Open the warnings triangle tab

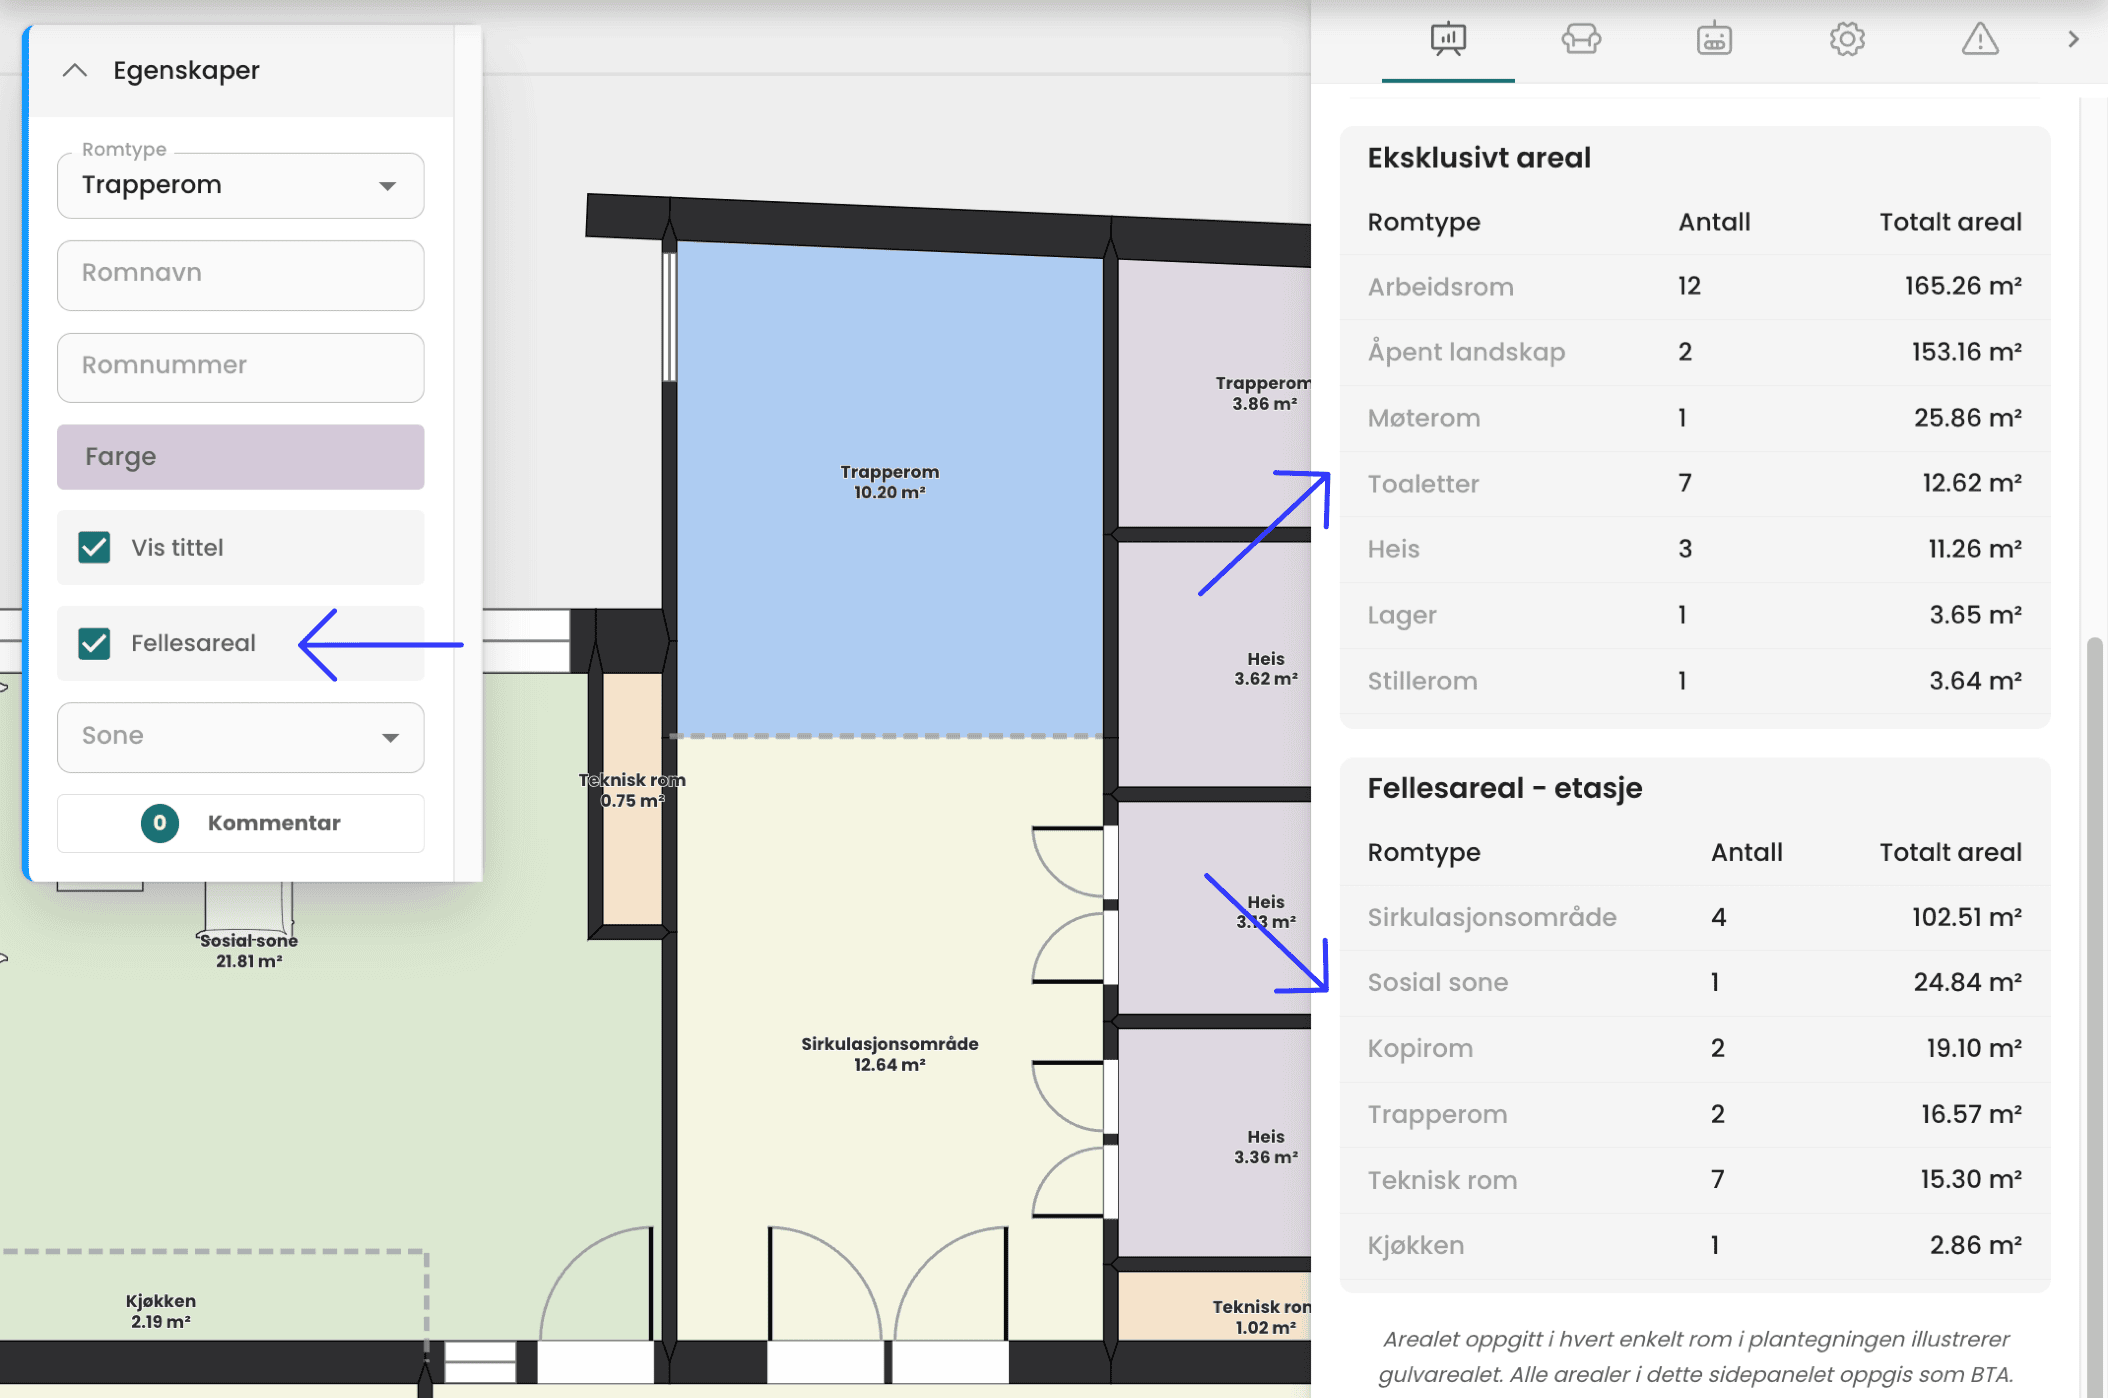point(1979,39)
